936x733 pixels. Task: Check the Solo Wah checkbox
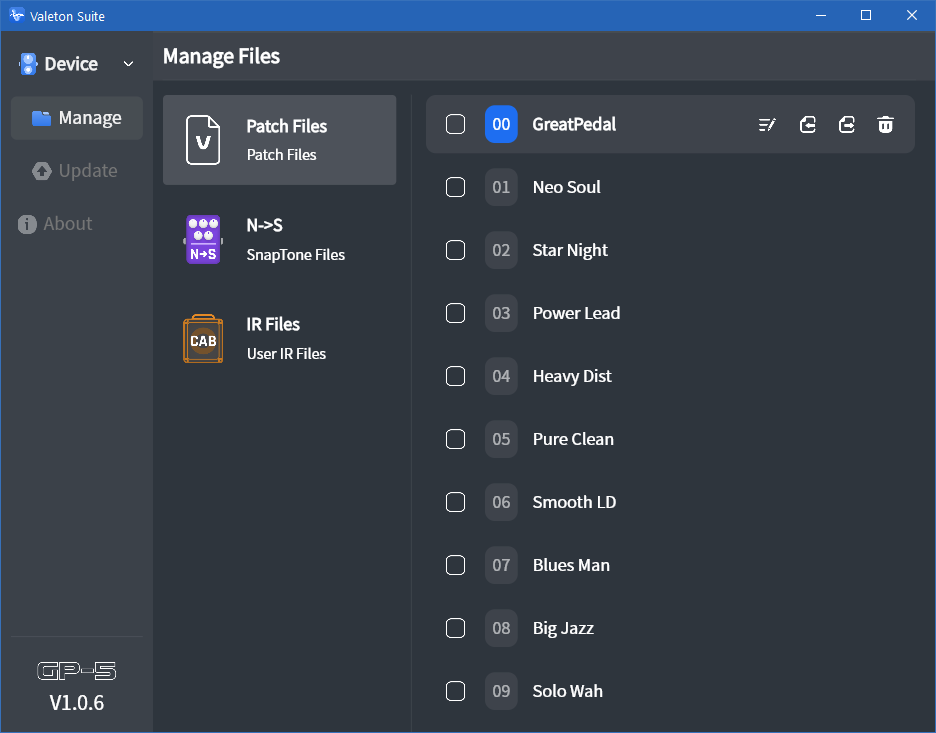pos(455,691)
